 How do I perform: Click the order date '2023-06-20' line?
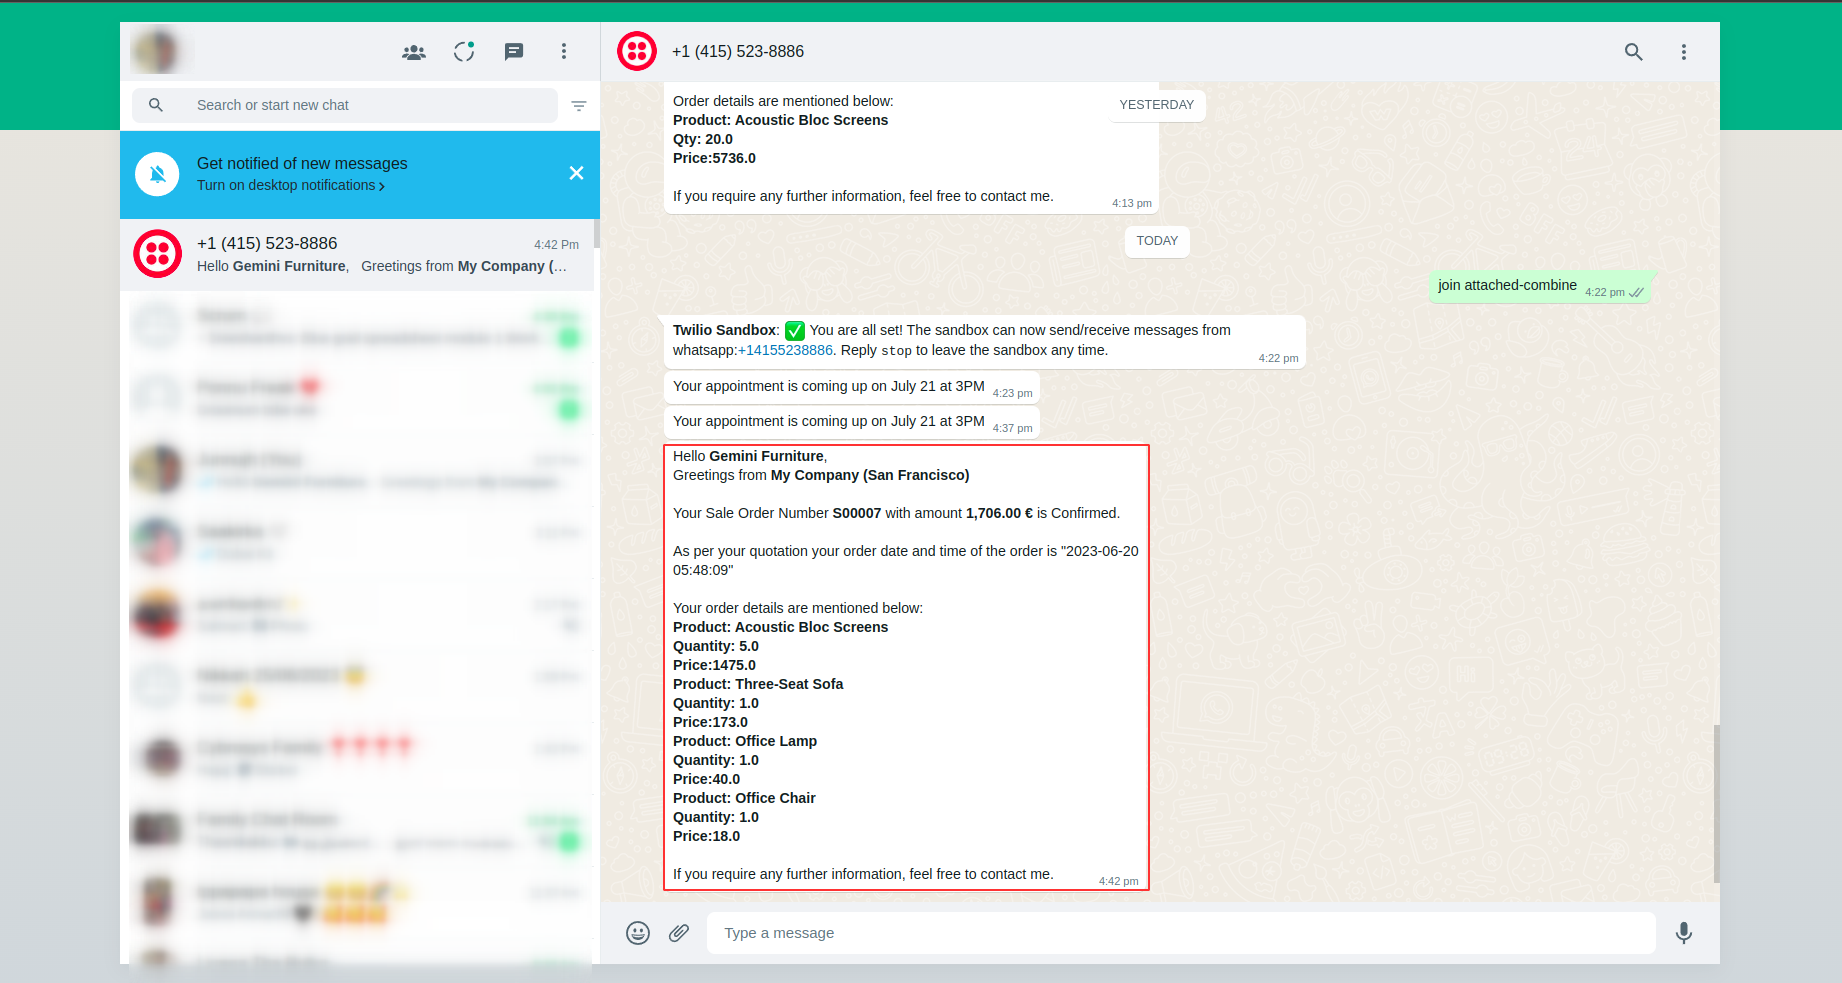coord(906,561)
